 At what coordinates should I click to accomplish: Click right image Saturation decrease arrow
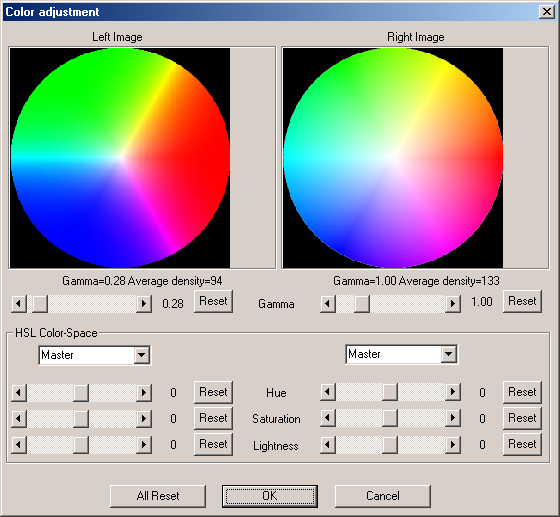coord(328,418)
